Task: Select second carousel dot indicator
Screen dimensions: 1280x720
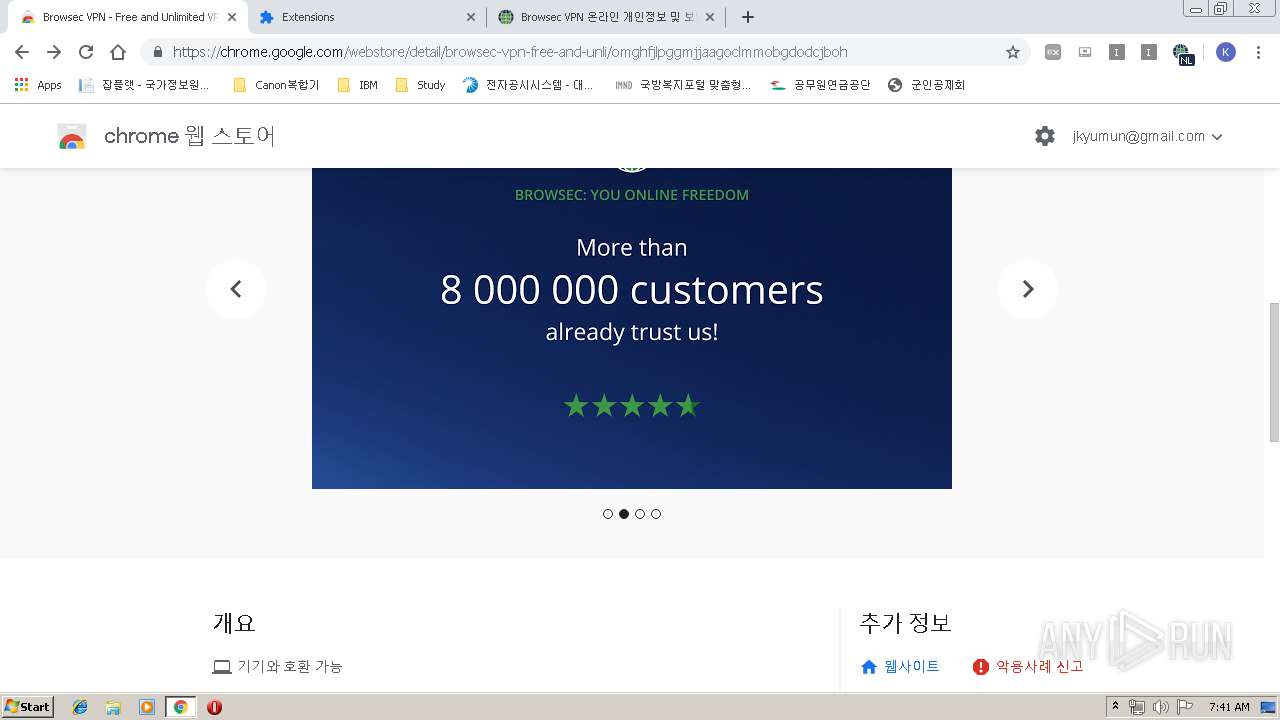Action: click(624, 514)
